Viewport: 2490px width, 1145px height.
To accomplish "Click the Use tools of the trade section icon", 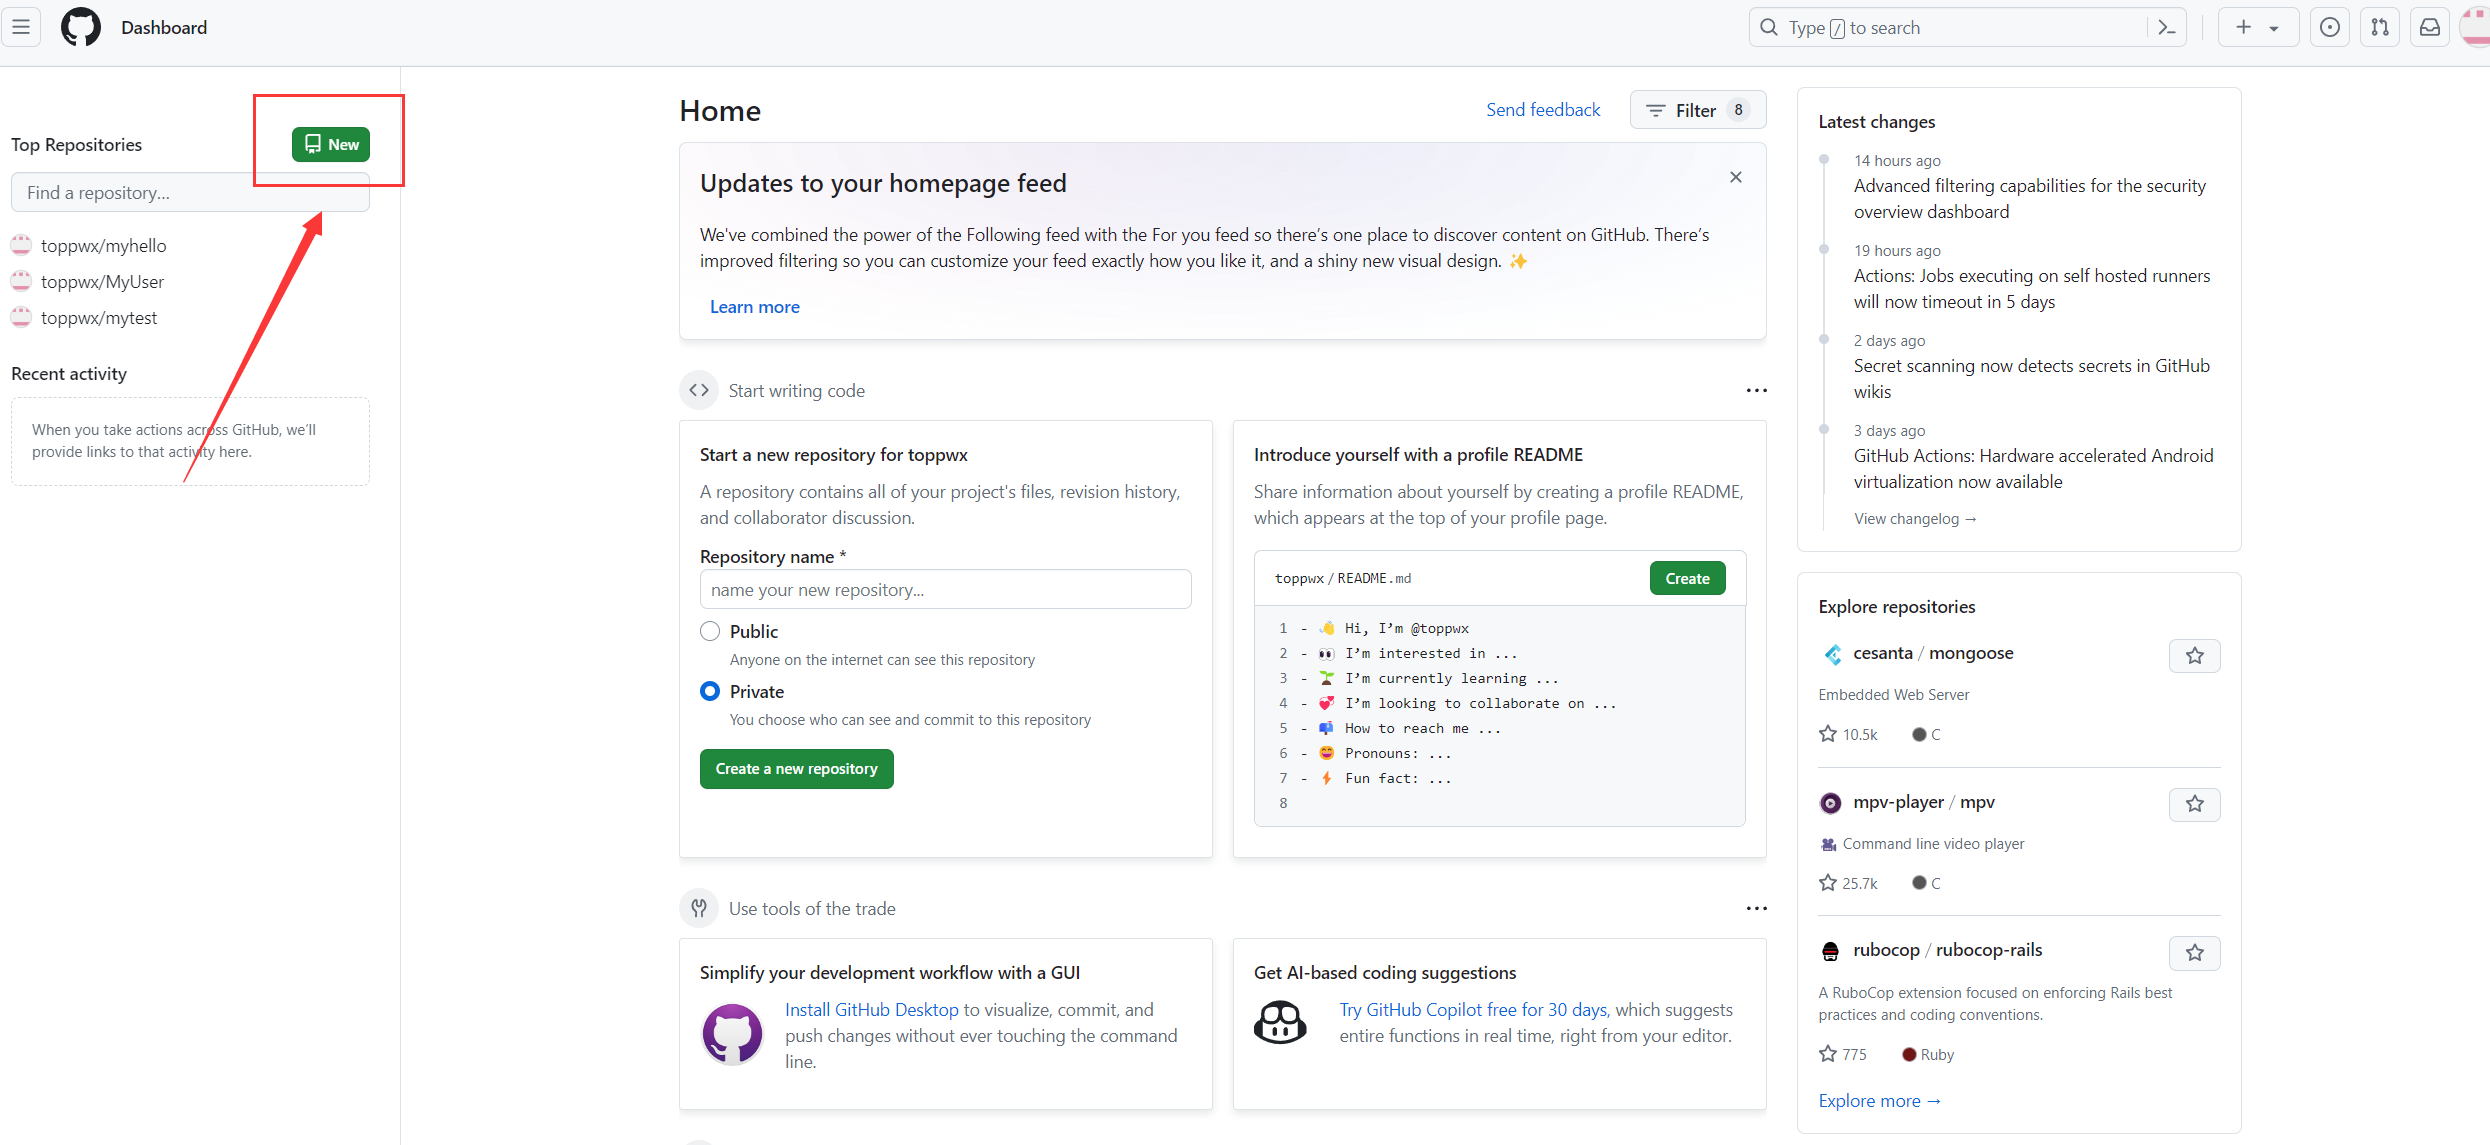I will (x=699, y=908).
